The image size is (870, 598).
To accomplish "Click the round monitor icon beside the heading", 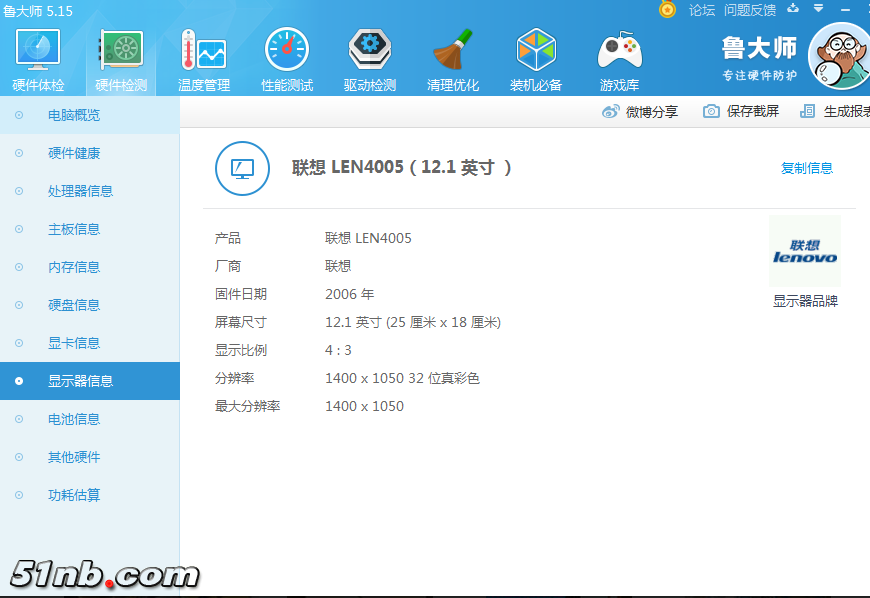I will 242,168.
